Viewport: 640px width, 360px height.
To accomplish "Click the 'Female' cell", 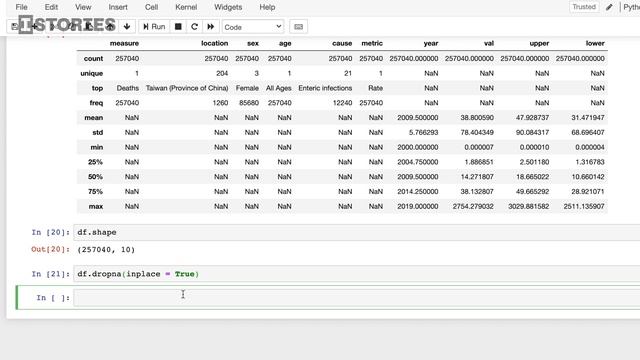I will (x=247, y=88).
